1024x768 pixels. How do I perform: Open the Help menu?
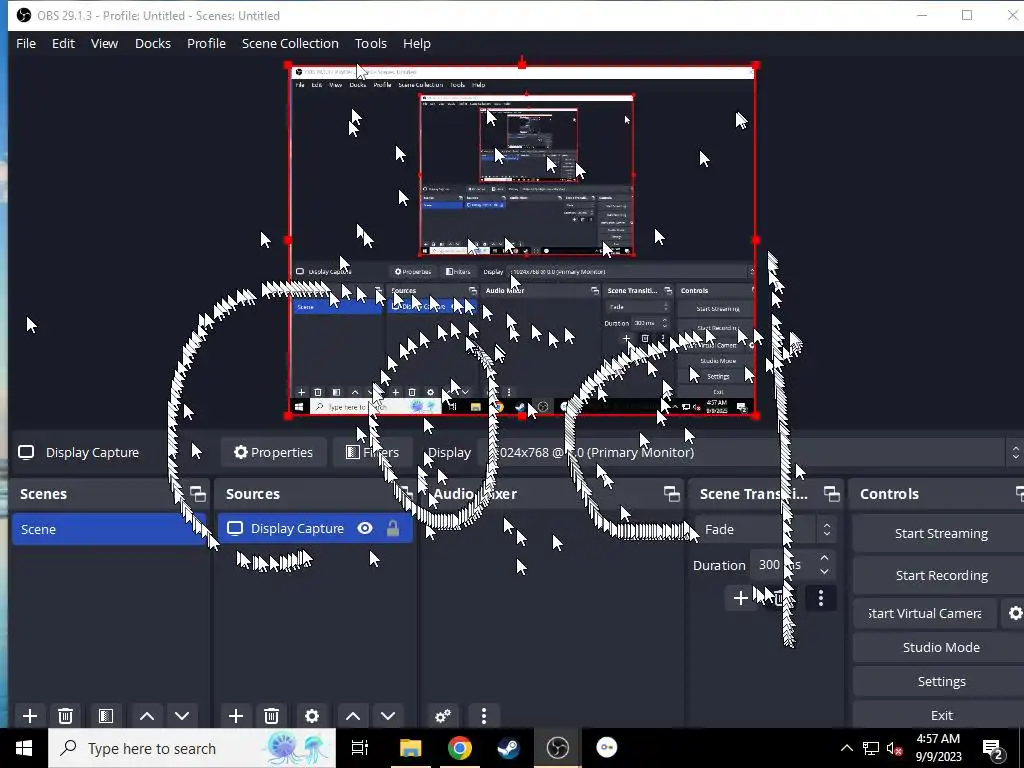point(417,43)
